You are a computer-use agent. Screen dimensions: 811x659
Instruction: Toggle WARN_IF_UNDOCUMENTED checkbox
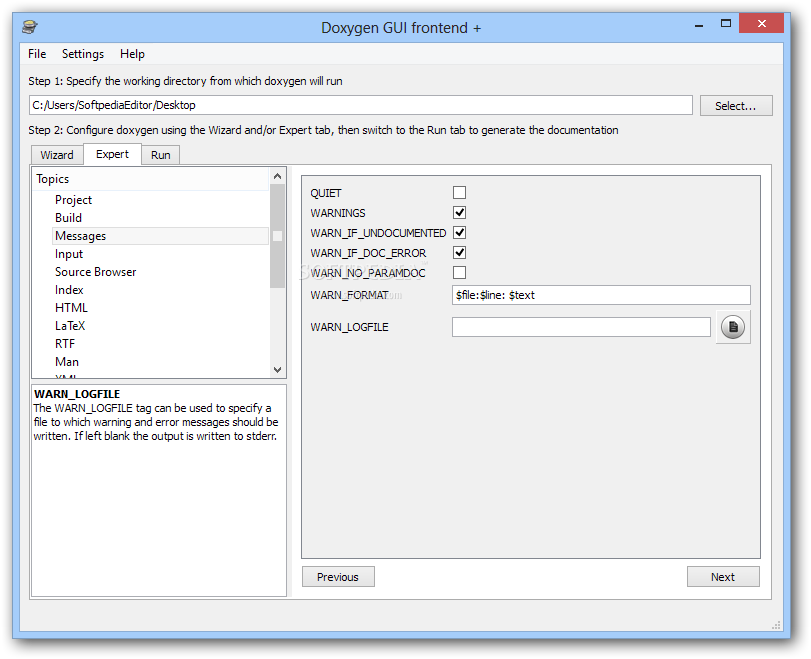tap(459, 232)
